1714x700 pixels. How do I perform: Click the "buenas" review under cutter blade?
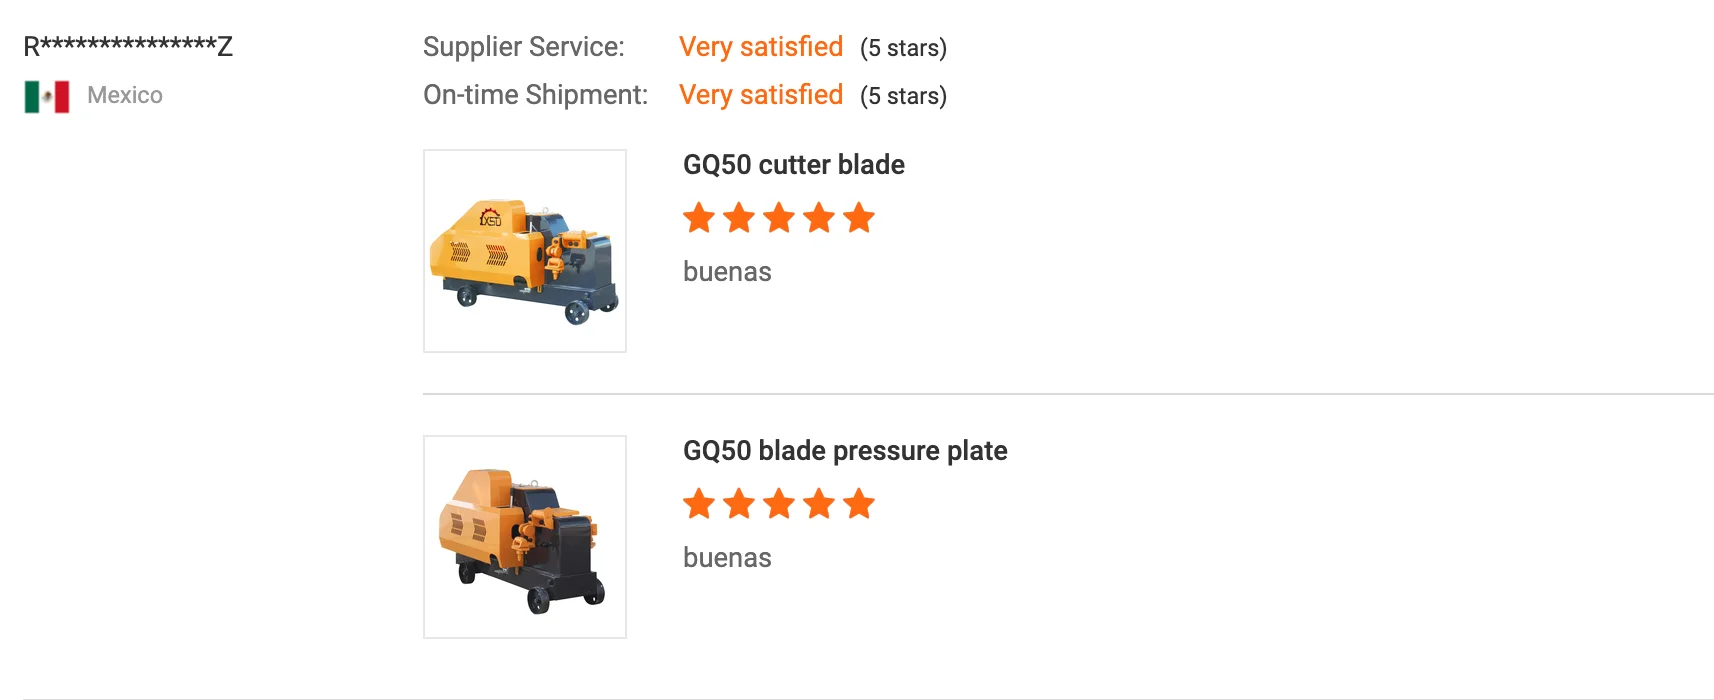coord(727,272)
